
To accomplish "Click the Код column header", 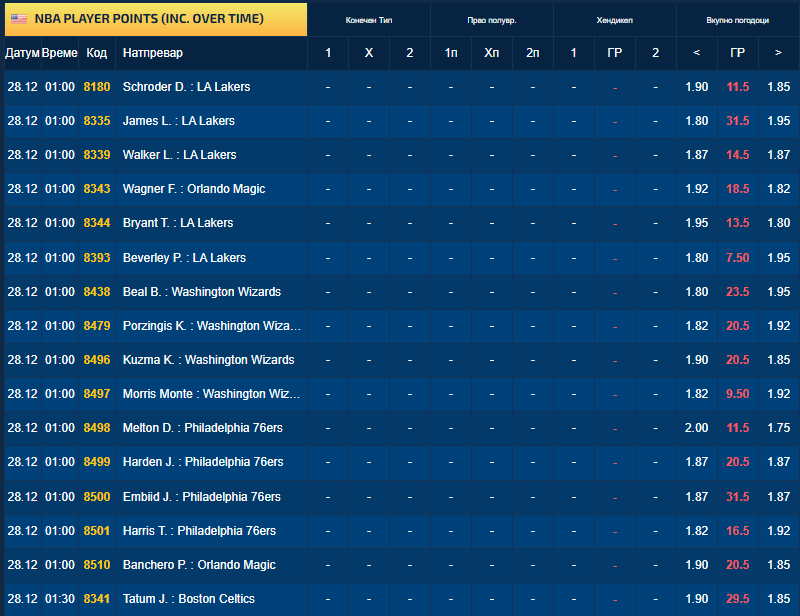I will 96,53.
